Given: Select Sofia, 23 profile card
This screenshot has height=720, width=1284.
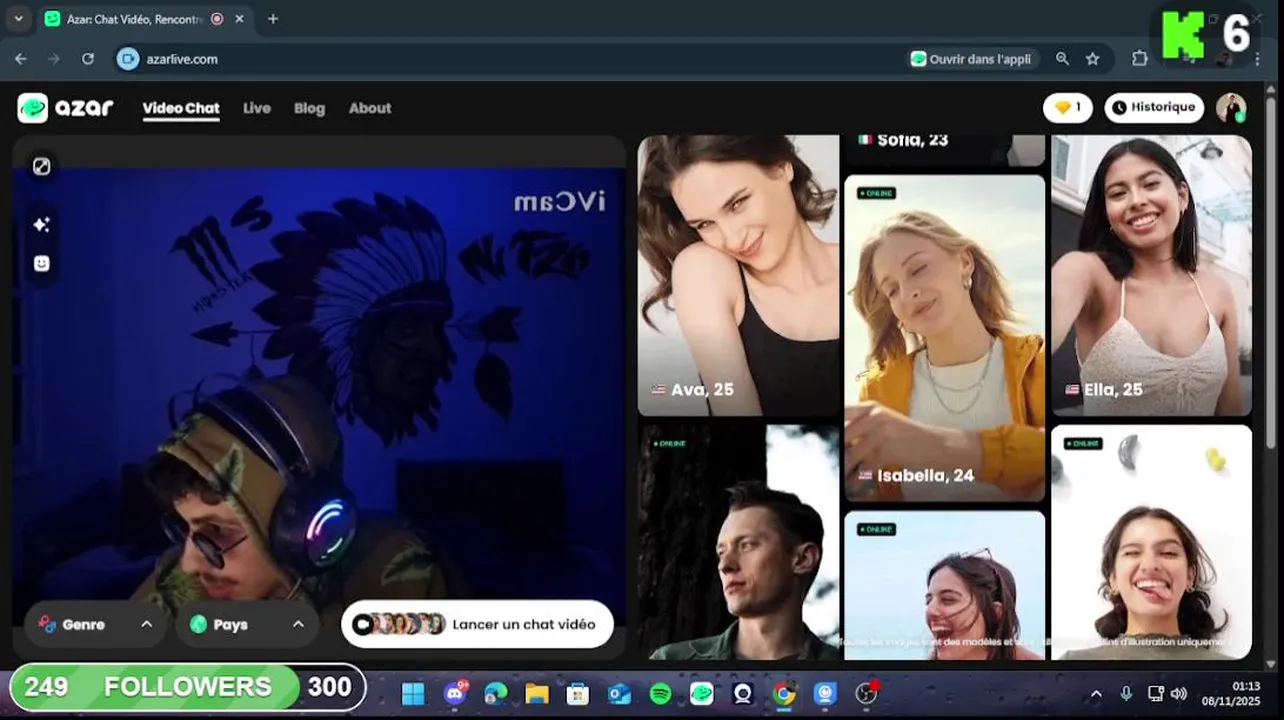Looking at the screenshot, I should (945, 150).
